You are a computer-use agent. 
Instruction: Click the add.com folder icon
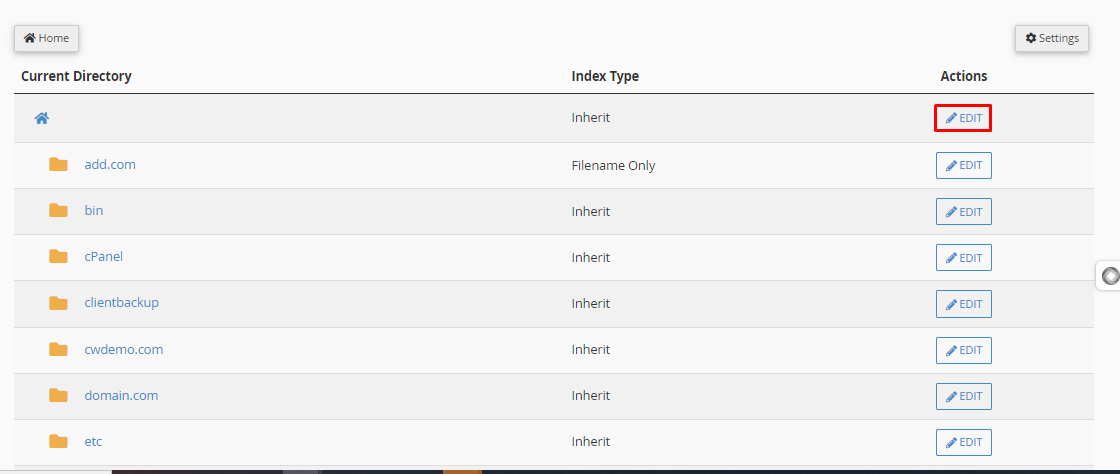point(58,164)
